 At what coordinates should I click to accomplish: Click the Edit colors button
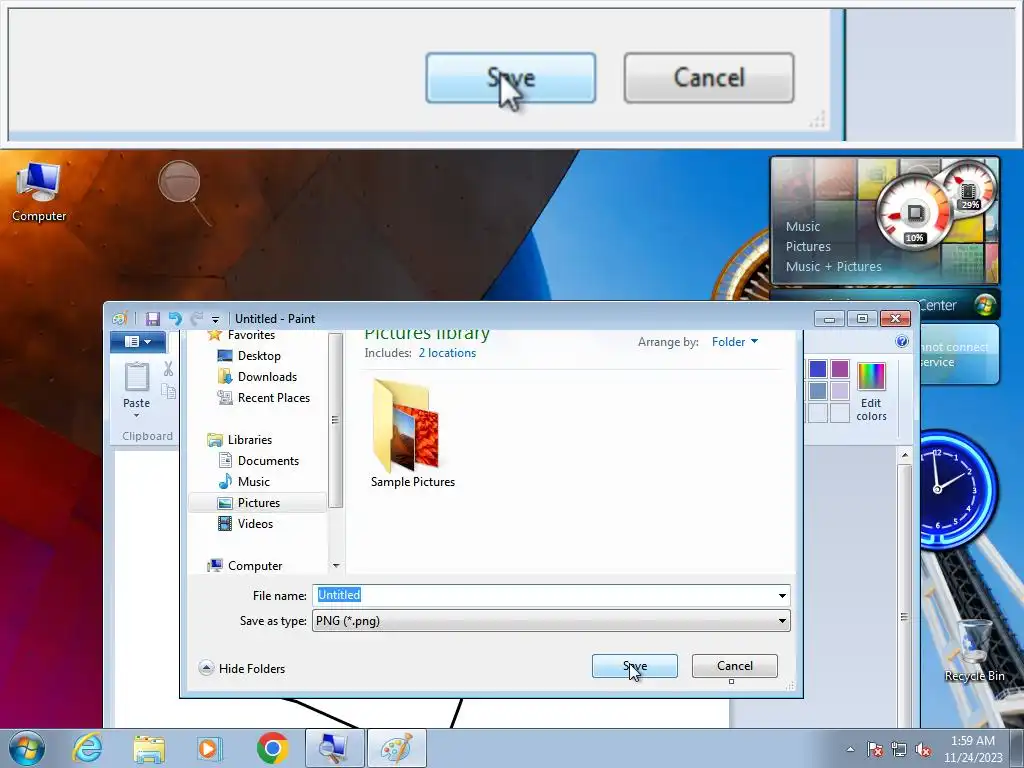(871, 392)
